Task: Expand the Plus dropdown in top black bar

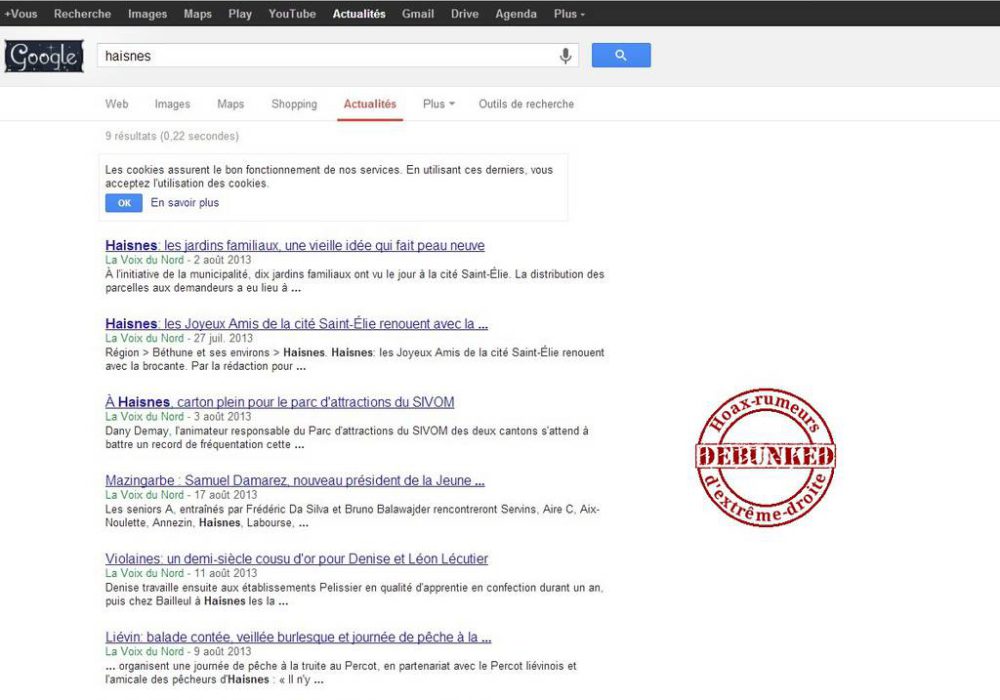Action: tap(569, 13)
